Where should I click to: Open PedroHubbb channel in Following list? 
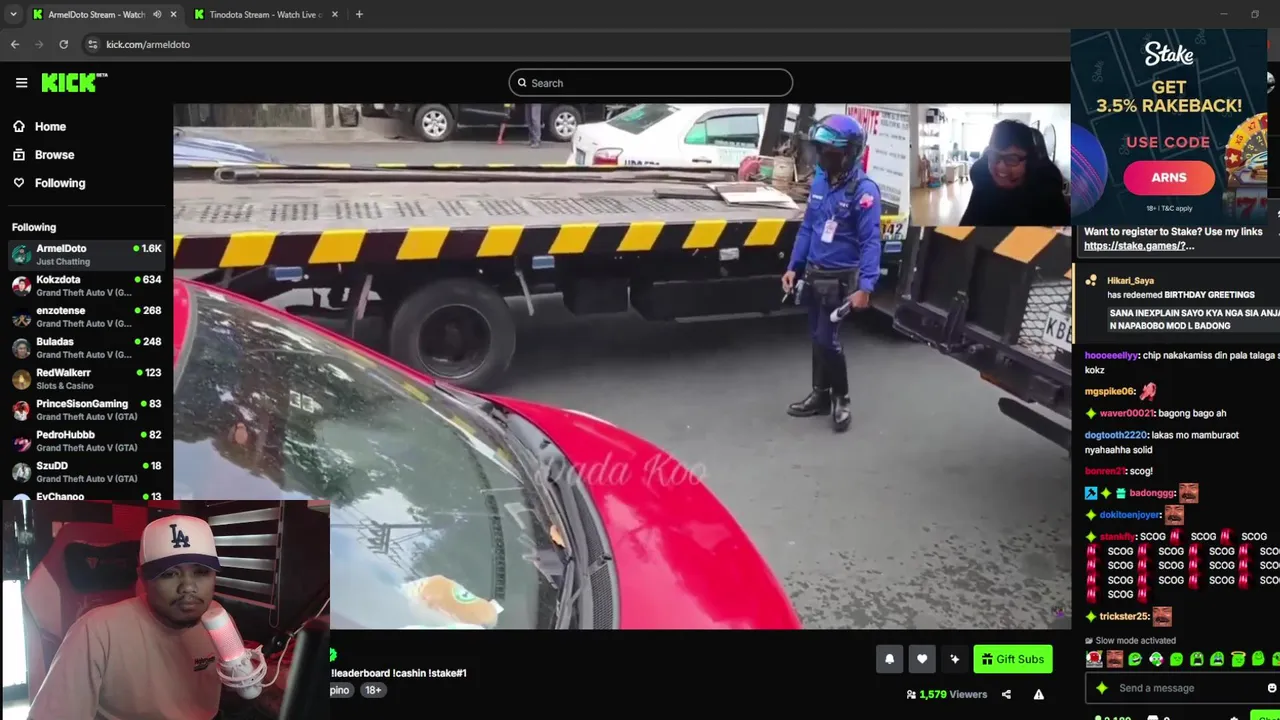[x=86, y=440]
